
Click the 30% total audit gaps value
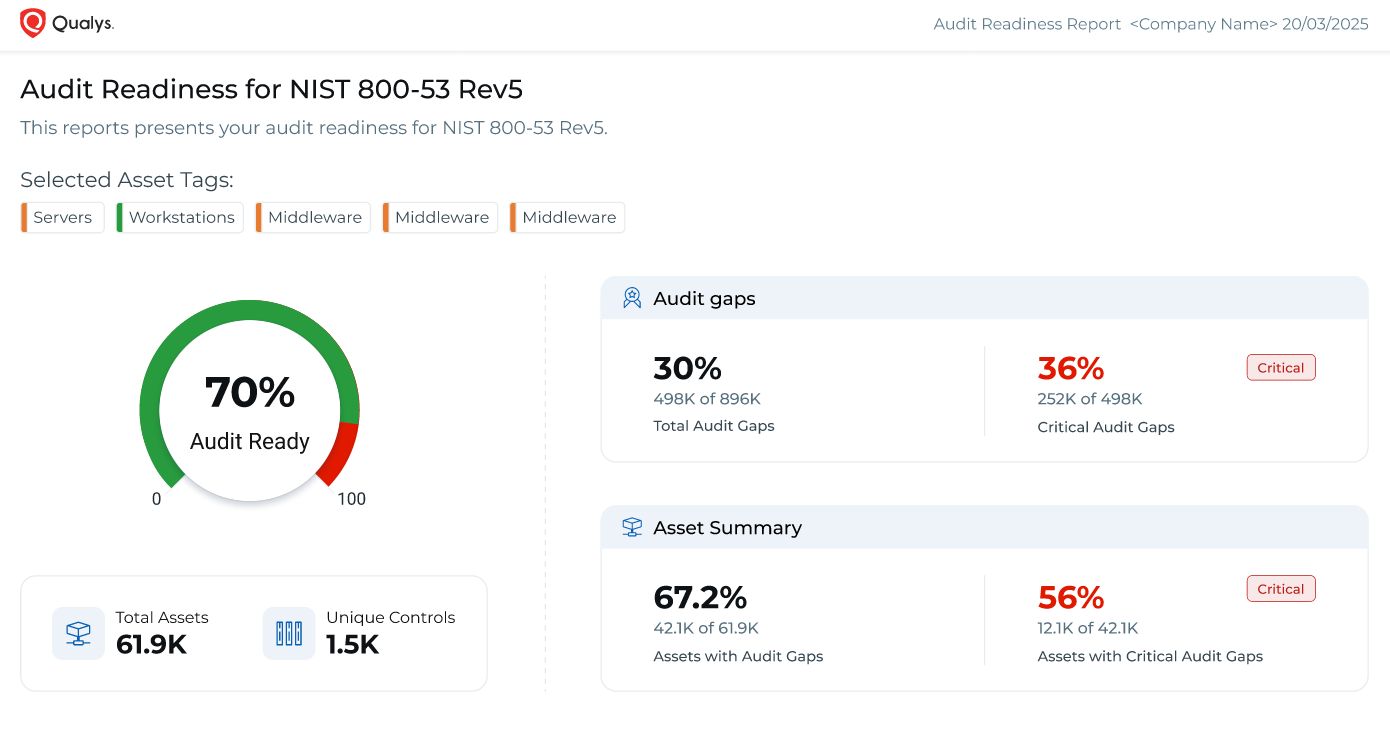[687, 369]
